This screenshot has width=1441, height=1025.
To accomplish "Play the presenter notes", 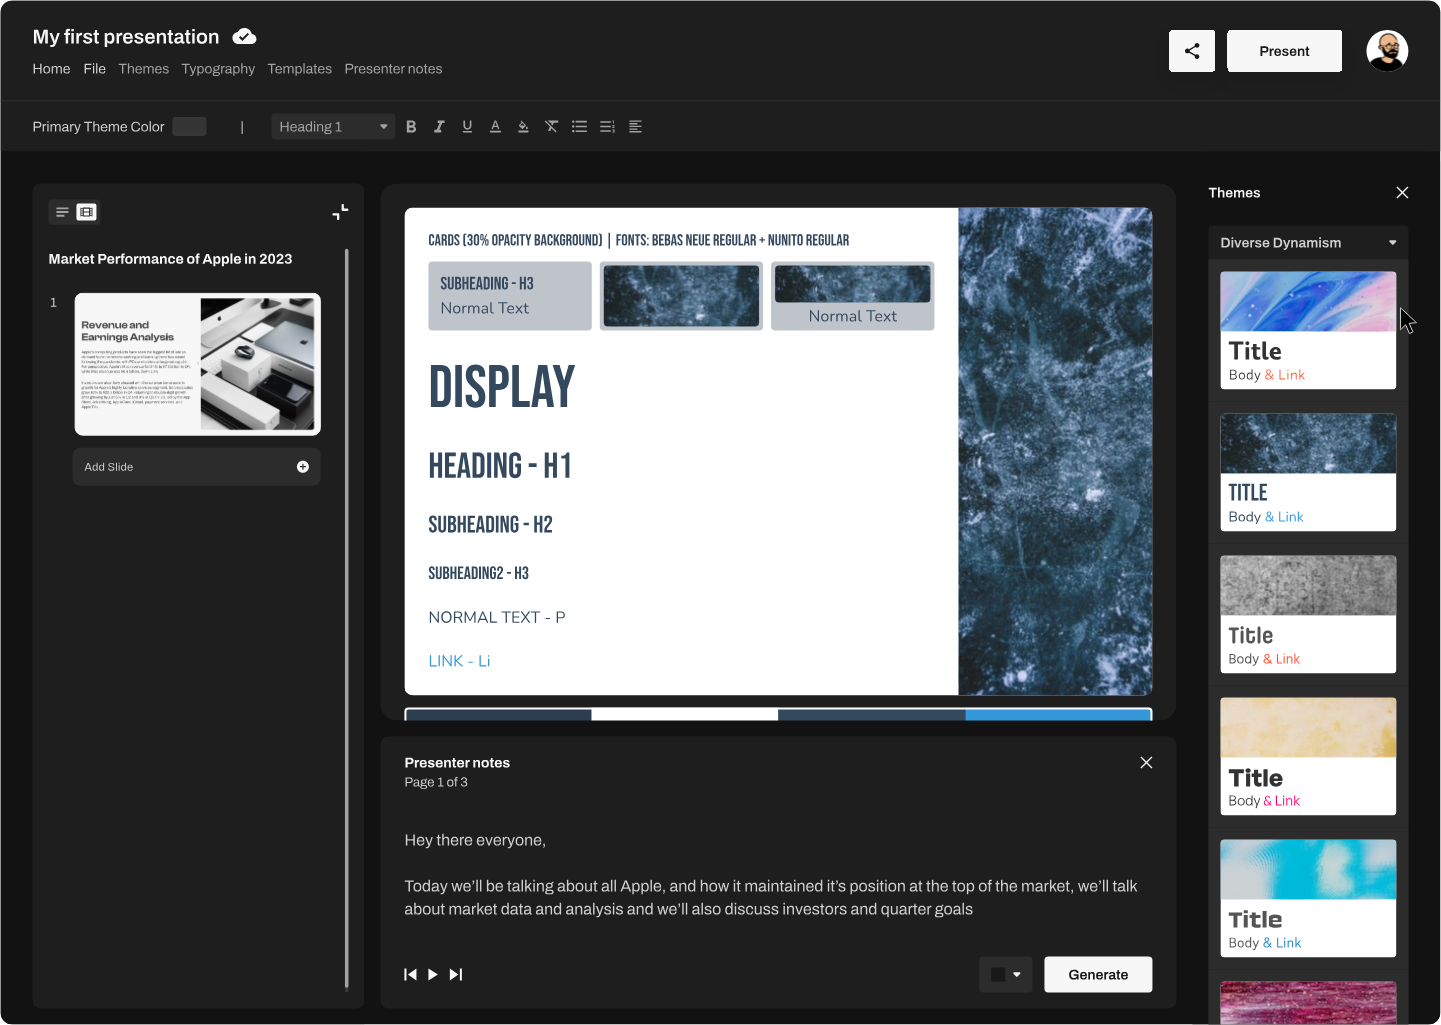I will pos(433,975).
